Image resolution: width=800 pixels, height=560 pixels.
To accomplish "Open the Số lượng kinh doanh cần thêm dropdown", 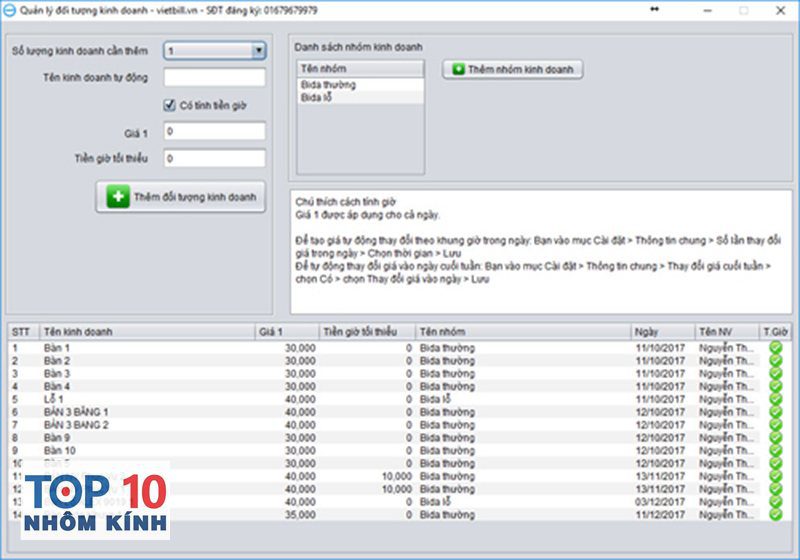I will (x=258, y=51).
